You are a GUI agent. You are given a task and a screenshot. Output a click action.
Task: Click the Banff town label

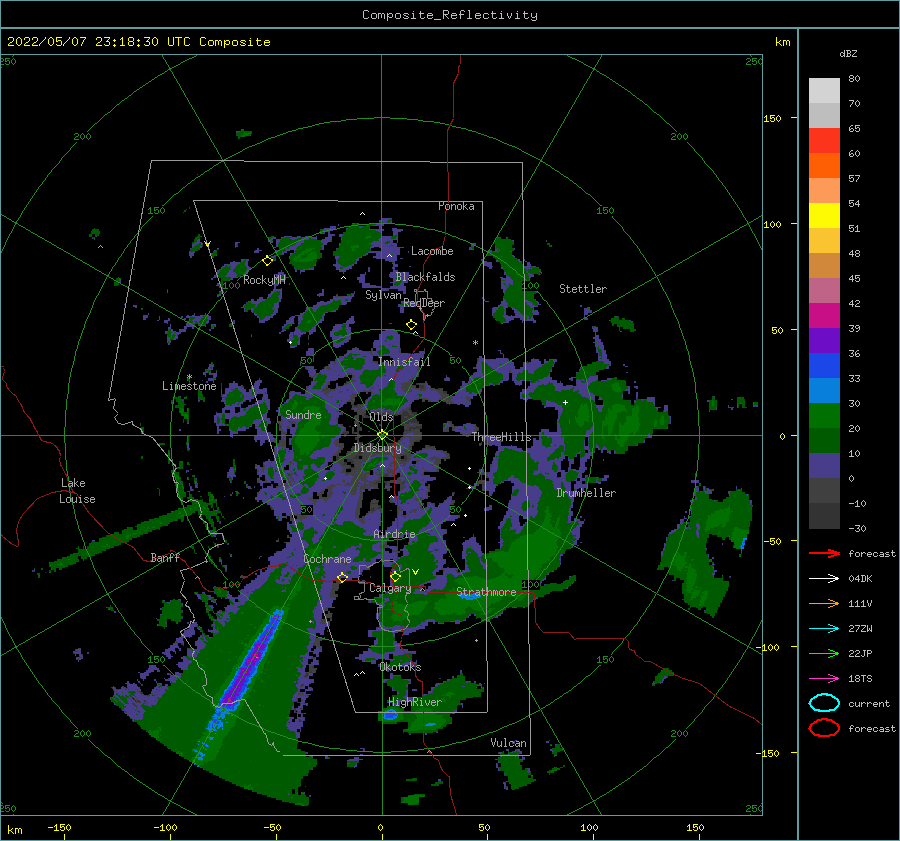click(x=165, y=557)
